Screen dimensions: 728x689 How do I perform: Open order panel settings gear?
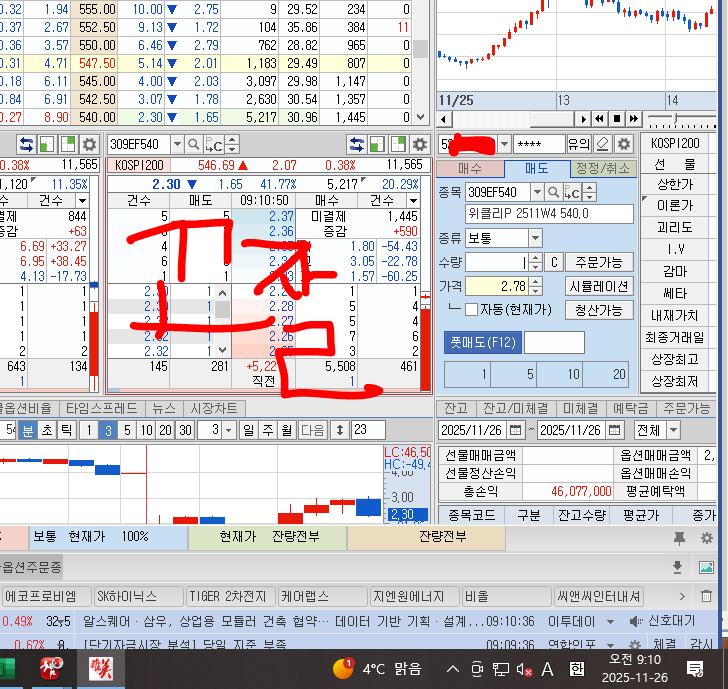pos(624,144)
